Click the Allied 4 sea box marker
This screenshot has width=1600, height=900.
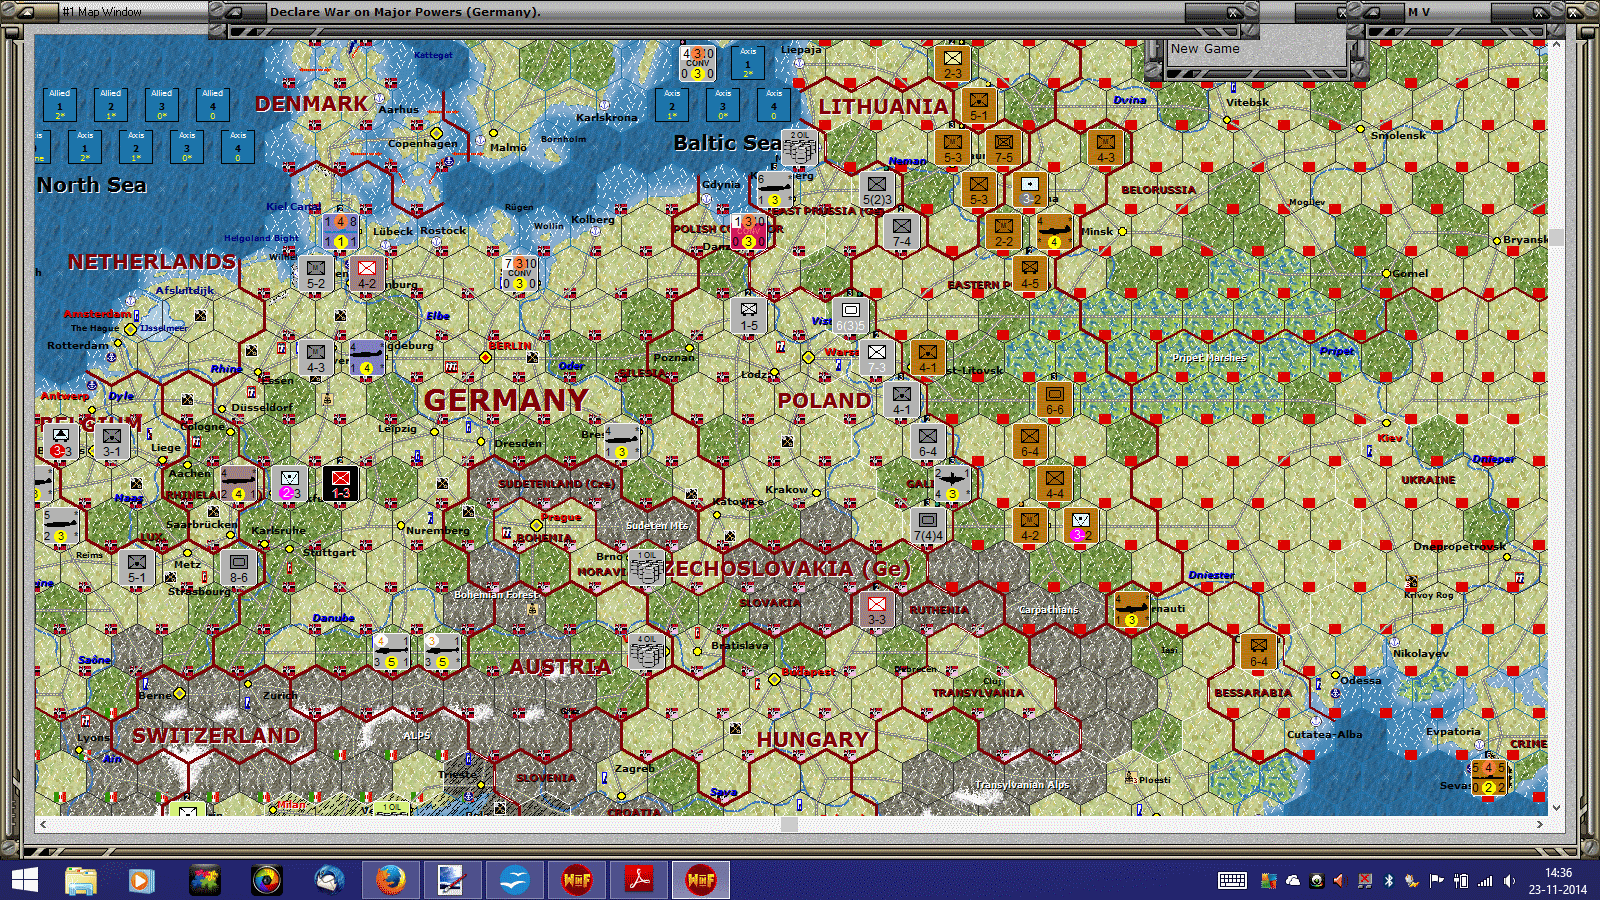click(213, 104)
